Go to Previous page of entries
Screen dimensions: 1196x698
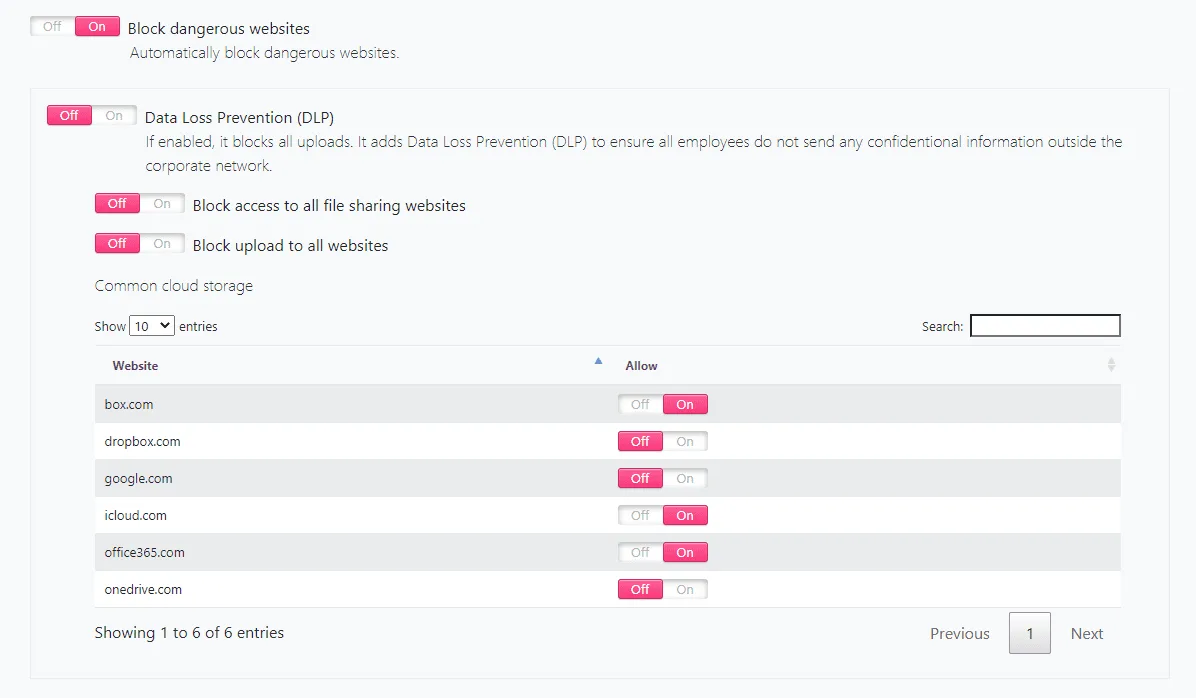coord(959,634)
